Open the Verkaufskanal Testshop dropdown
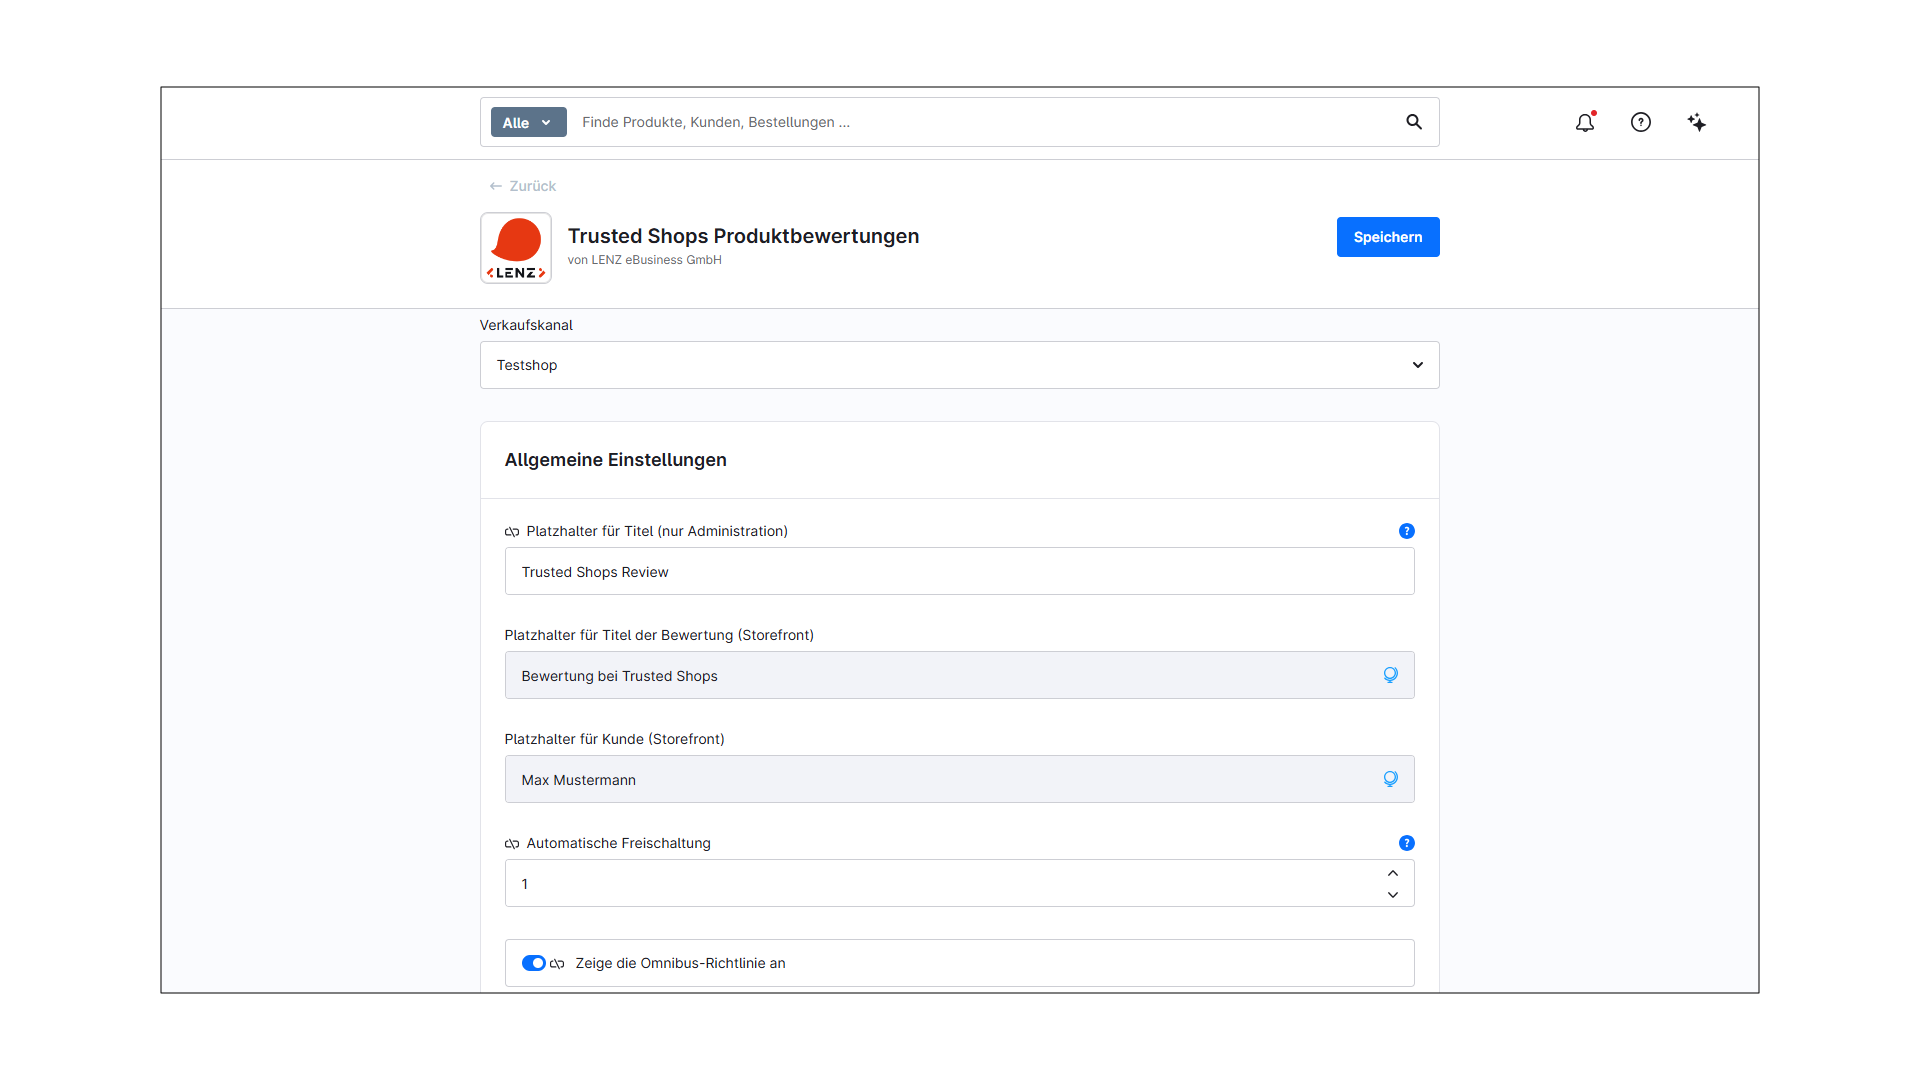The height and width of the screenshot is (1080, 1920). (960, 365)
